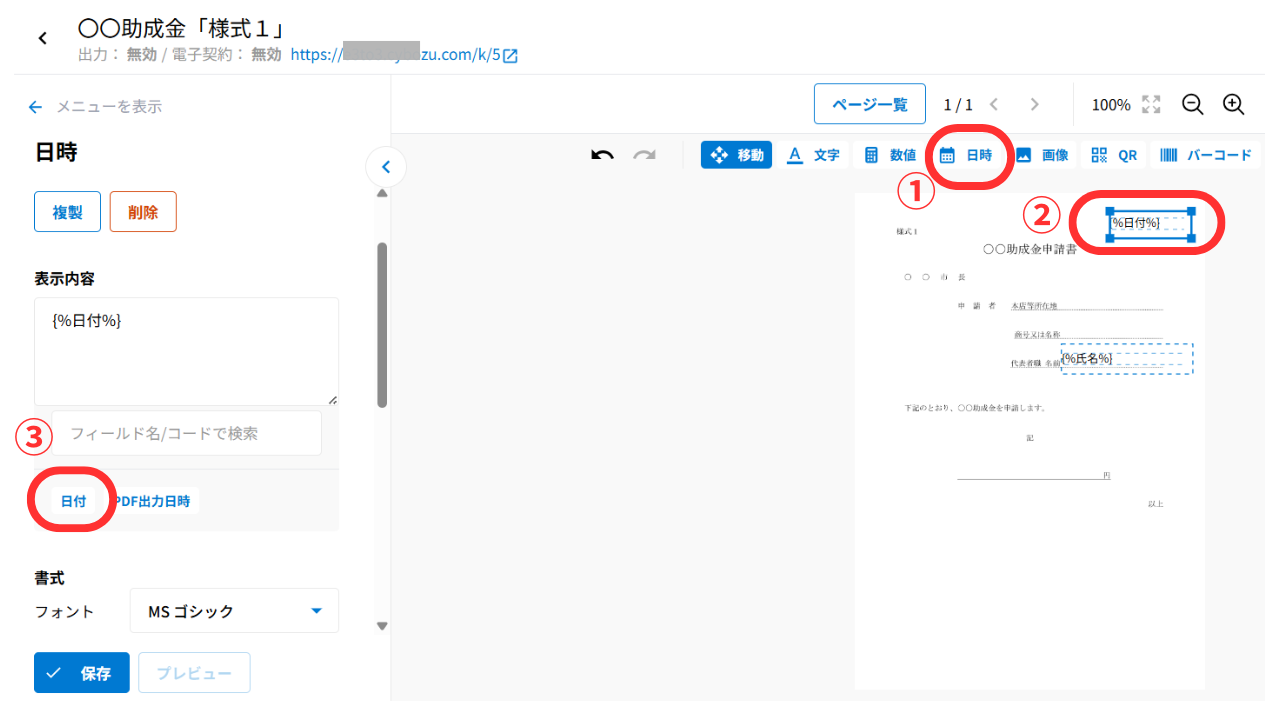This screenshot has width=1280, height=720.
Task: Click the 保存 save button
Action: tap(82, 673)
